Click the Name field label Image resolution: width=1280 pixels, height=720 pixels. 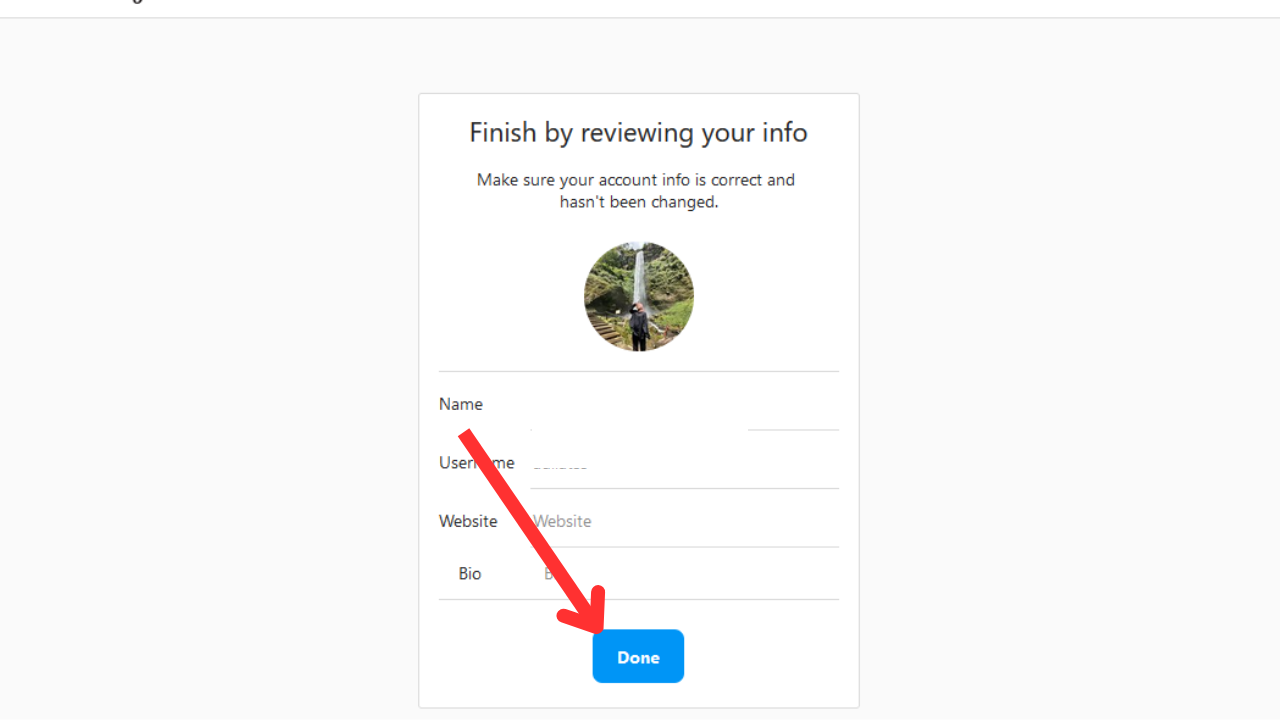pyautogui.click(x=461, y=404)
